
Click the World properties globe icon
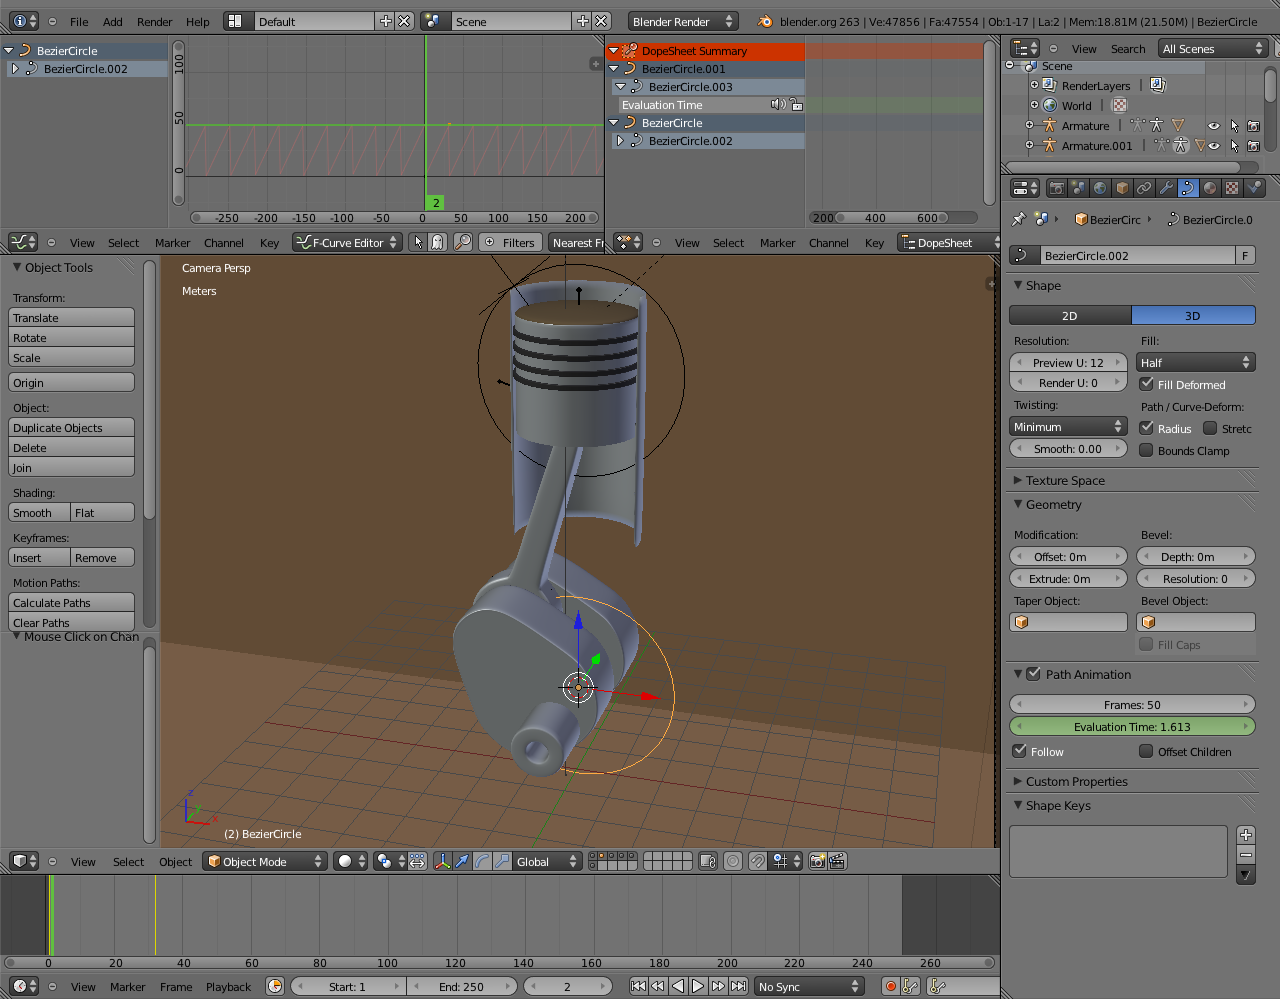point(1098,187)
